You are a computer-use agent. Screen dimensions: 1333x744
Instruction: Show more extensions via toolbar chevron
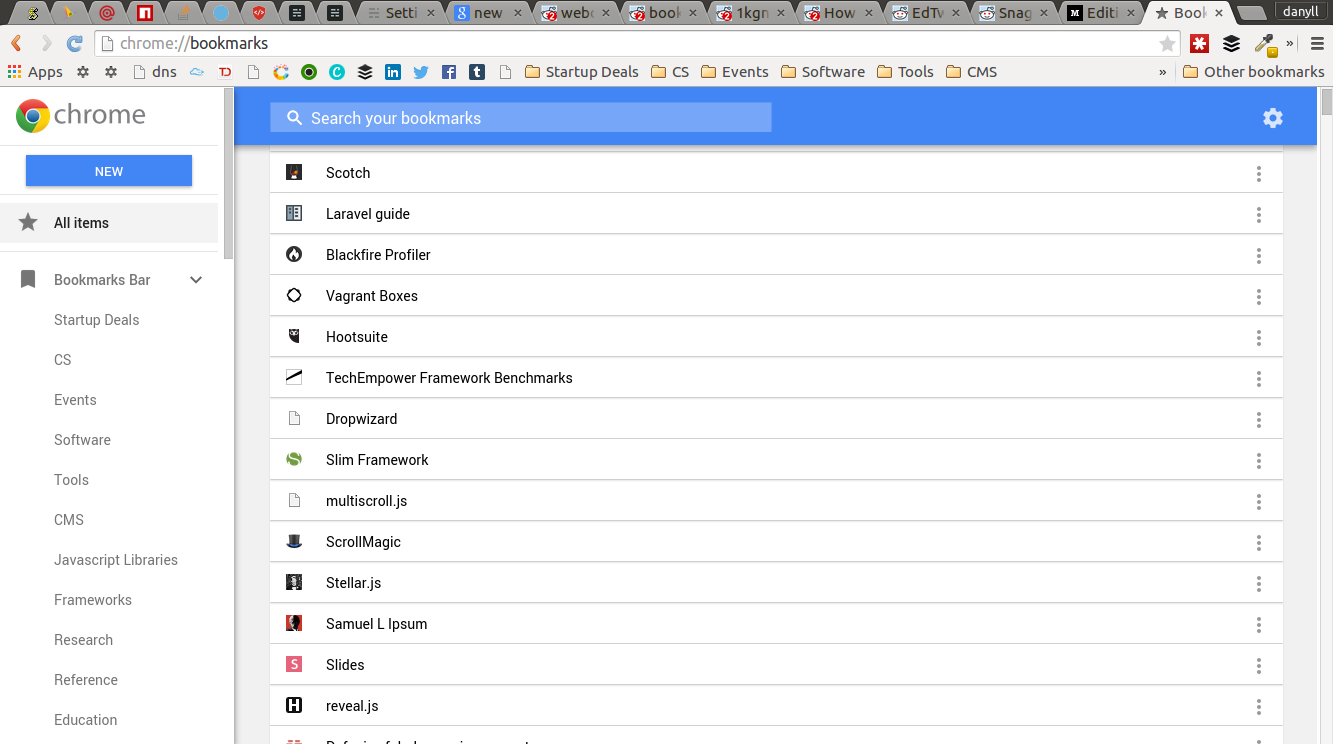(x=1289, y=44)
